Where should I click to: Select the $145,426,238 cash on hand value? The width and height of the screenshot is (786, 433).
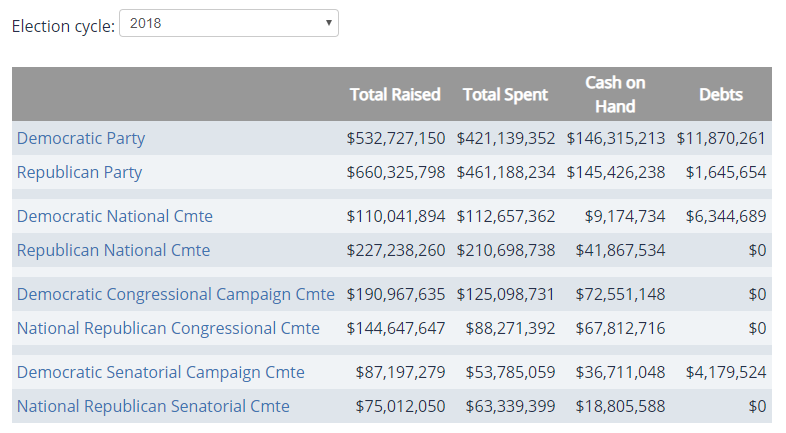pos(616,172)
